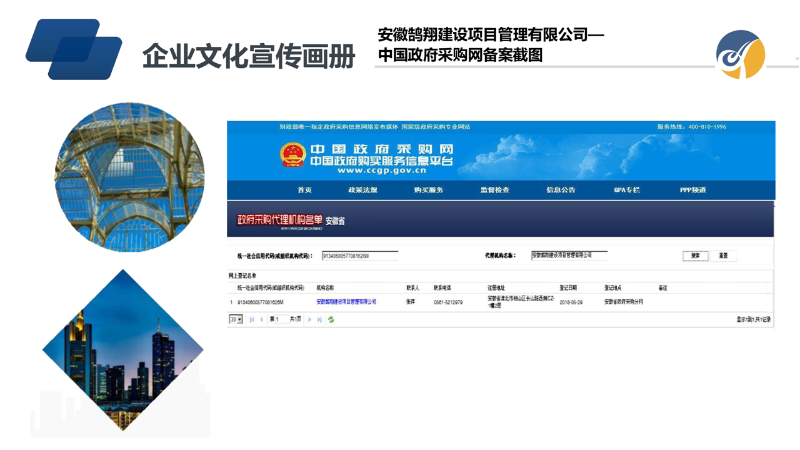Screen dimensions: 800x450
Task: Click the 重置 reset button
Action: [x=722, y=255]
